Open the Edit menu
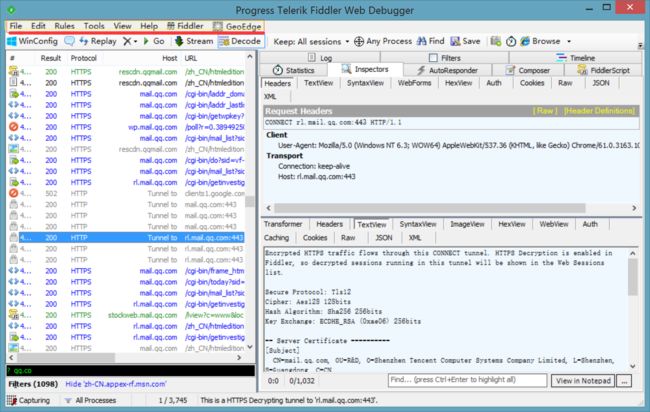This screenshot has width=650, height=412. point(38,26)
